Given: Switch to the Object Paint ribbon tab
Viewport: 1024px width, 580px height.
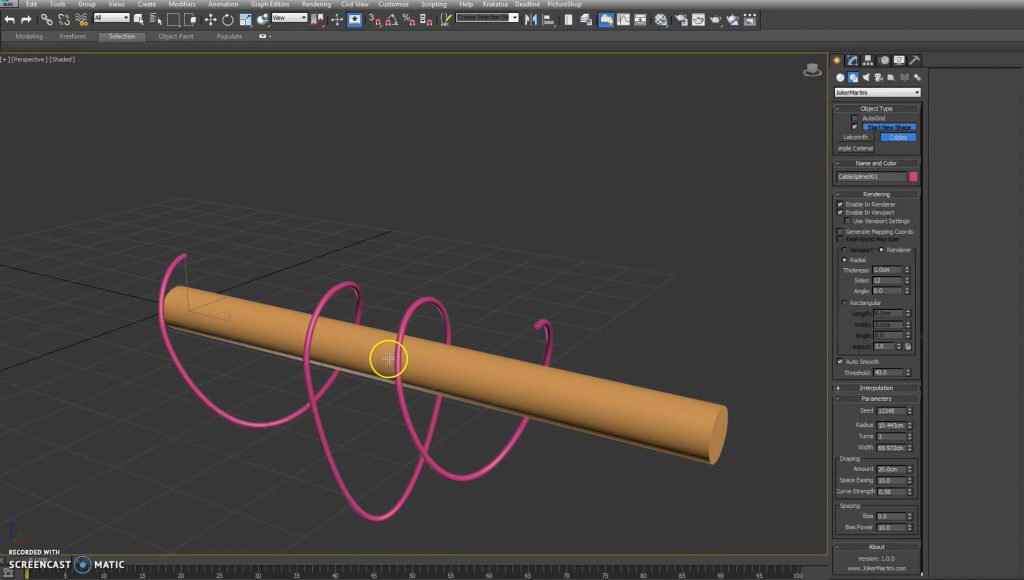Looking at the screenshot, I should (175, 37).
